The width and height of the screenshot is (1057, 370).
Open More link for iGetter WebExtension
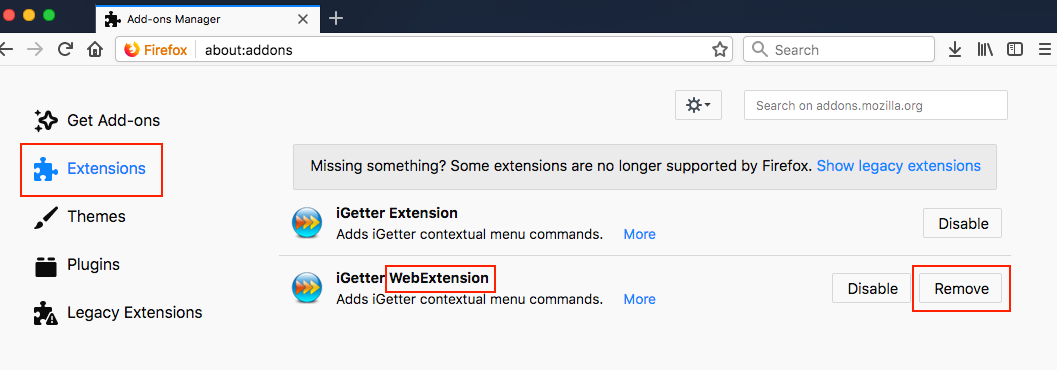pos(639,299)
